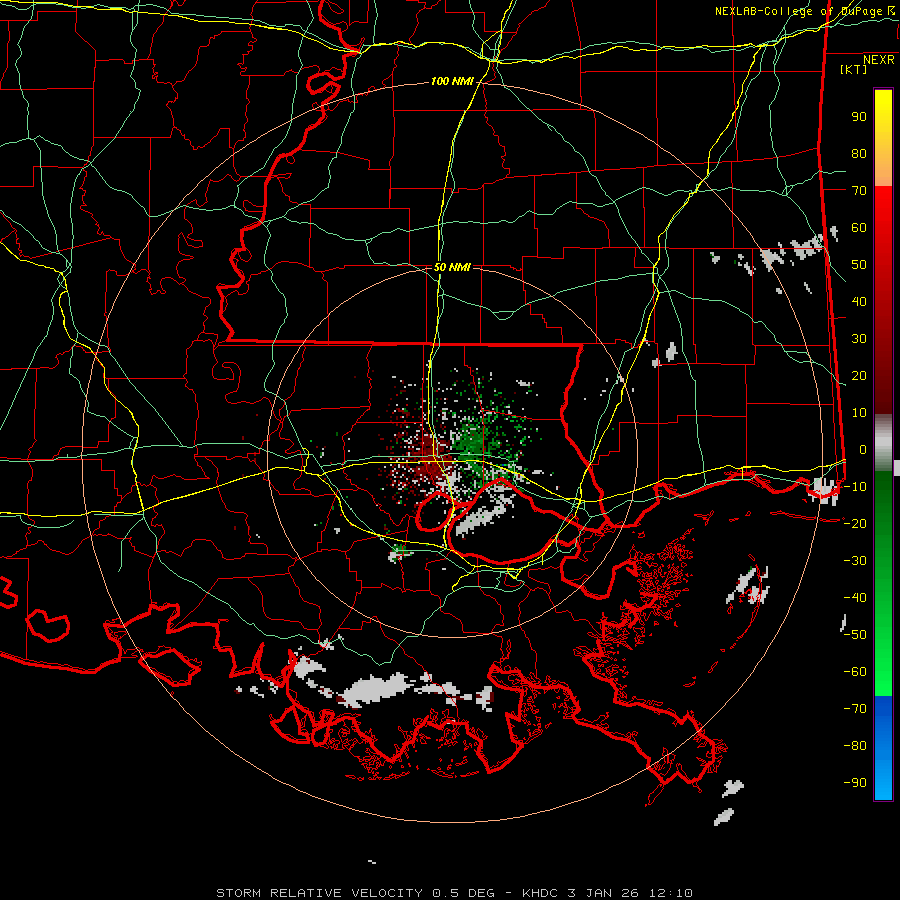Select the positive 90 knot scale label
The width and height of the screenshot is (900, 900).
[x=859, y=117]
